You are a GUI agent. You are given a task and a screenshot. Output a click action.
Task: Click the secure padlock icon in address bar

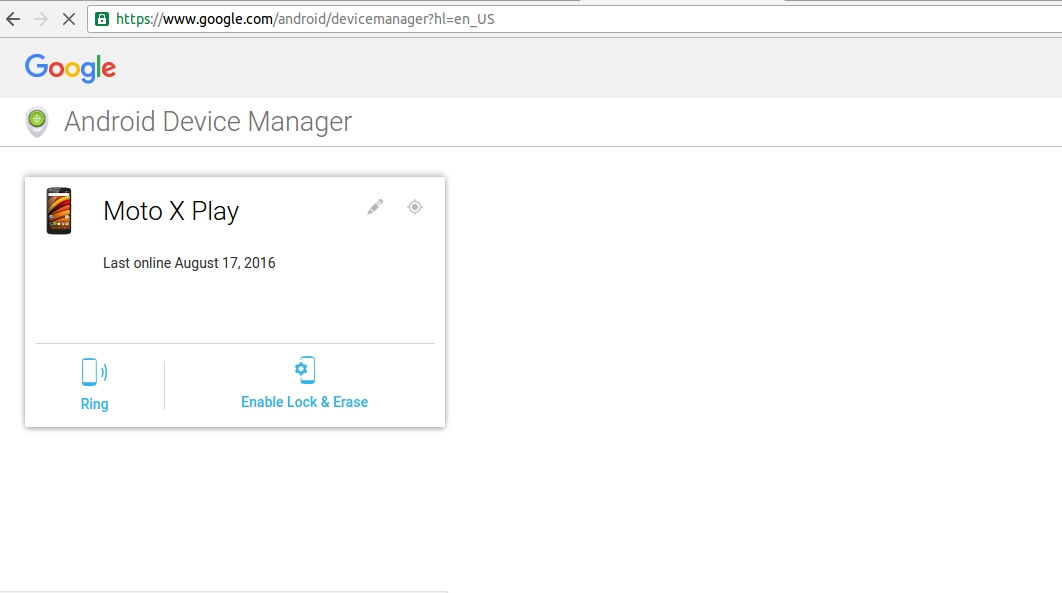pos(102,19)
